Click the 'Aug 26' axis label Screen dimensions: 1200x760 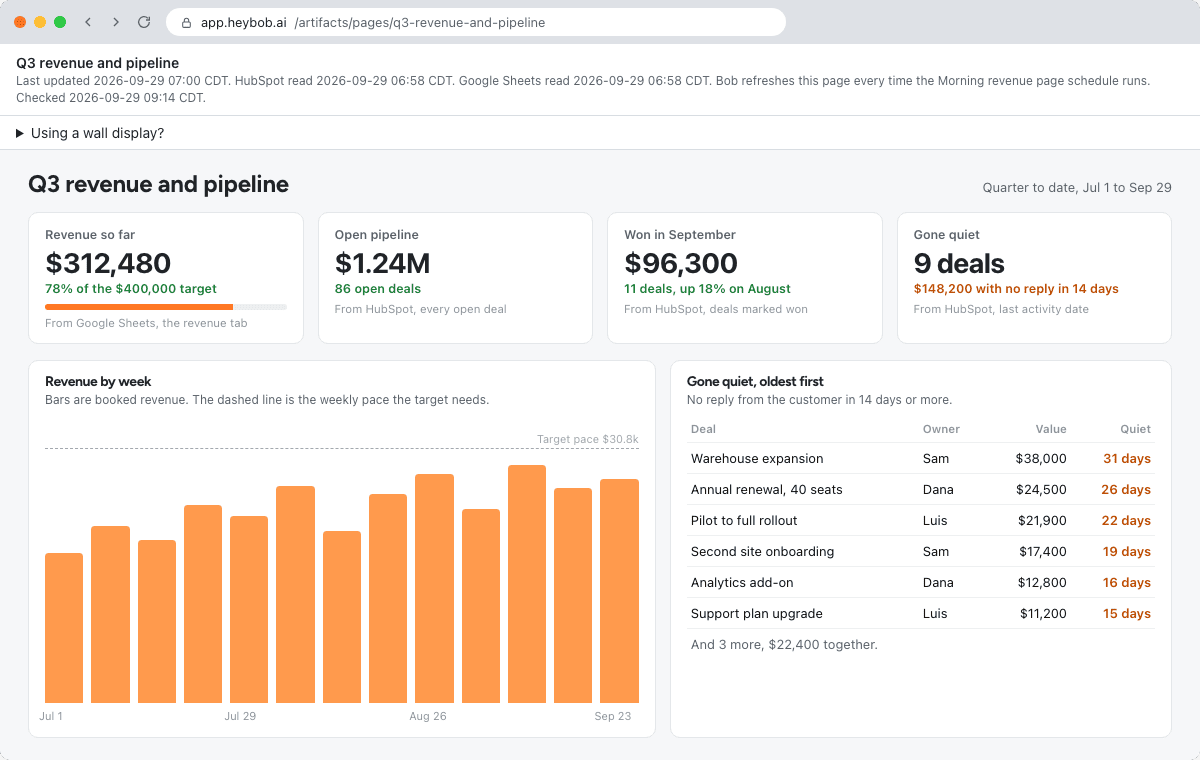pos(428,716)
